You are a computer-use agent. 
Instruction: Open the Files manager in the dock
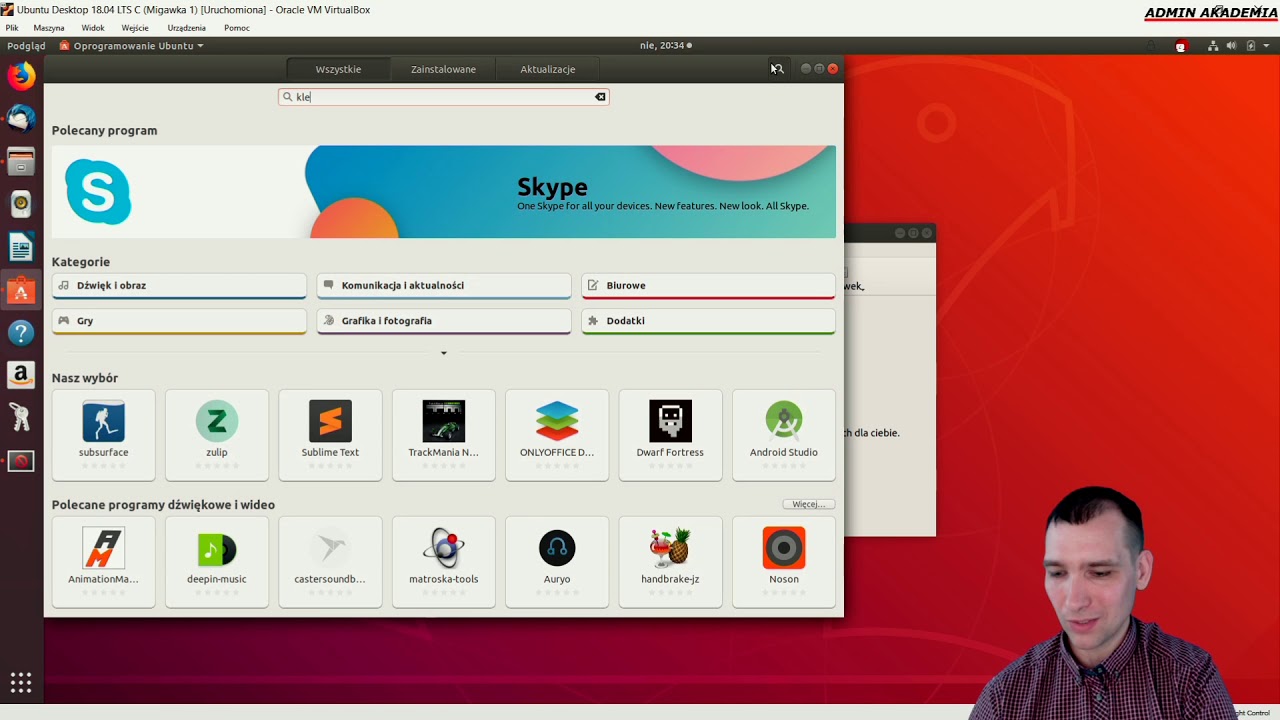click(x=21, y=162)
